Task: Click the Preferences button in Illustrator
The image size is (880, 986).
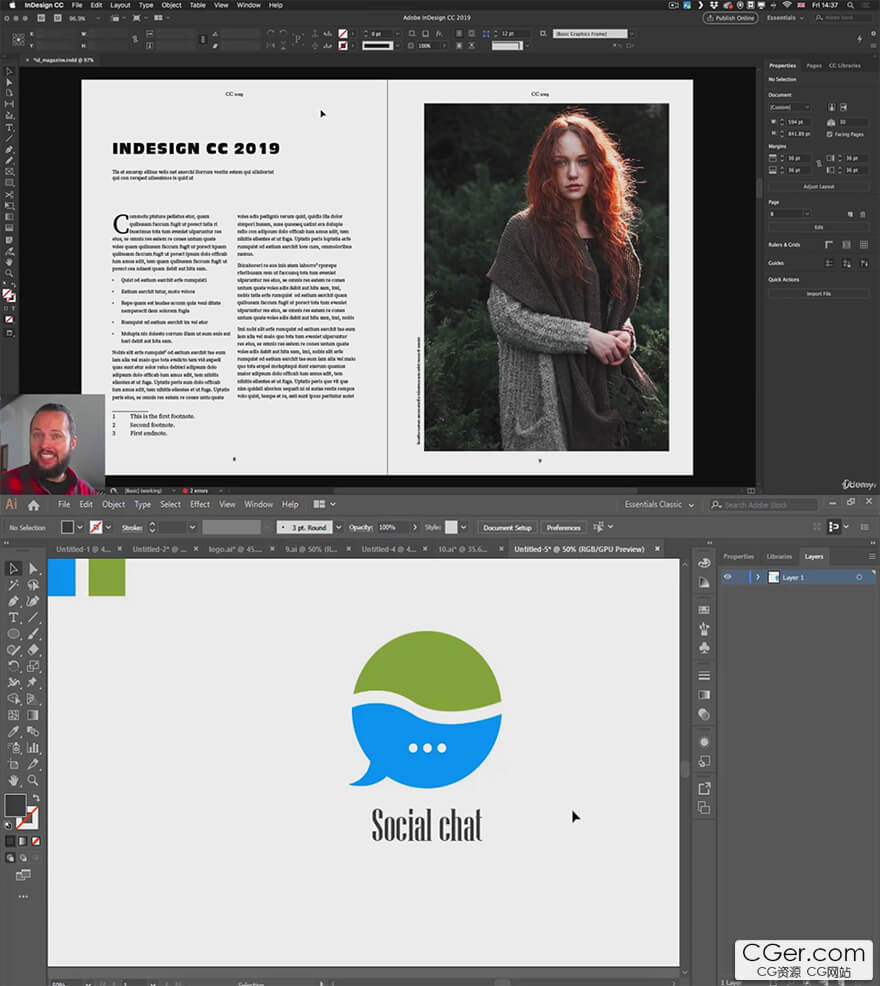Action: pos(563,528)
